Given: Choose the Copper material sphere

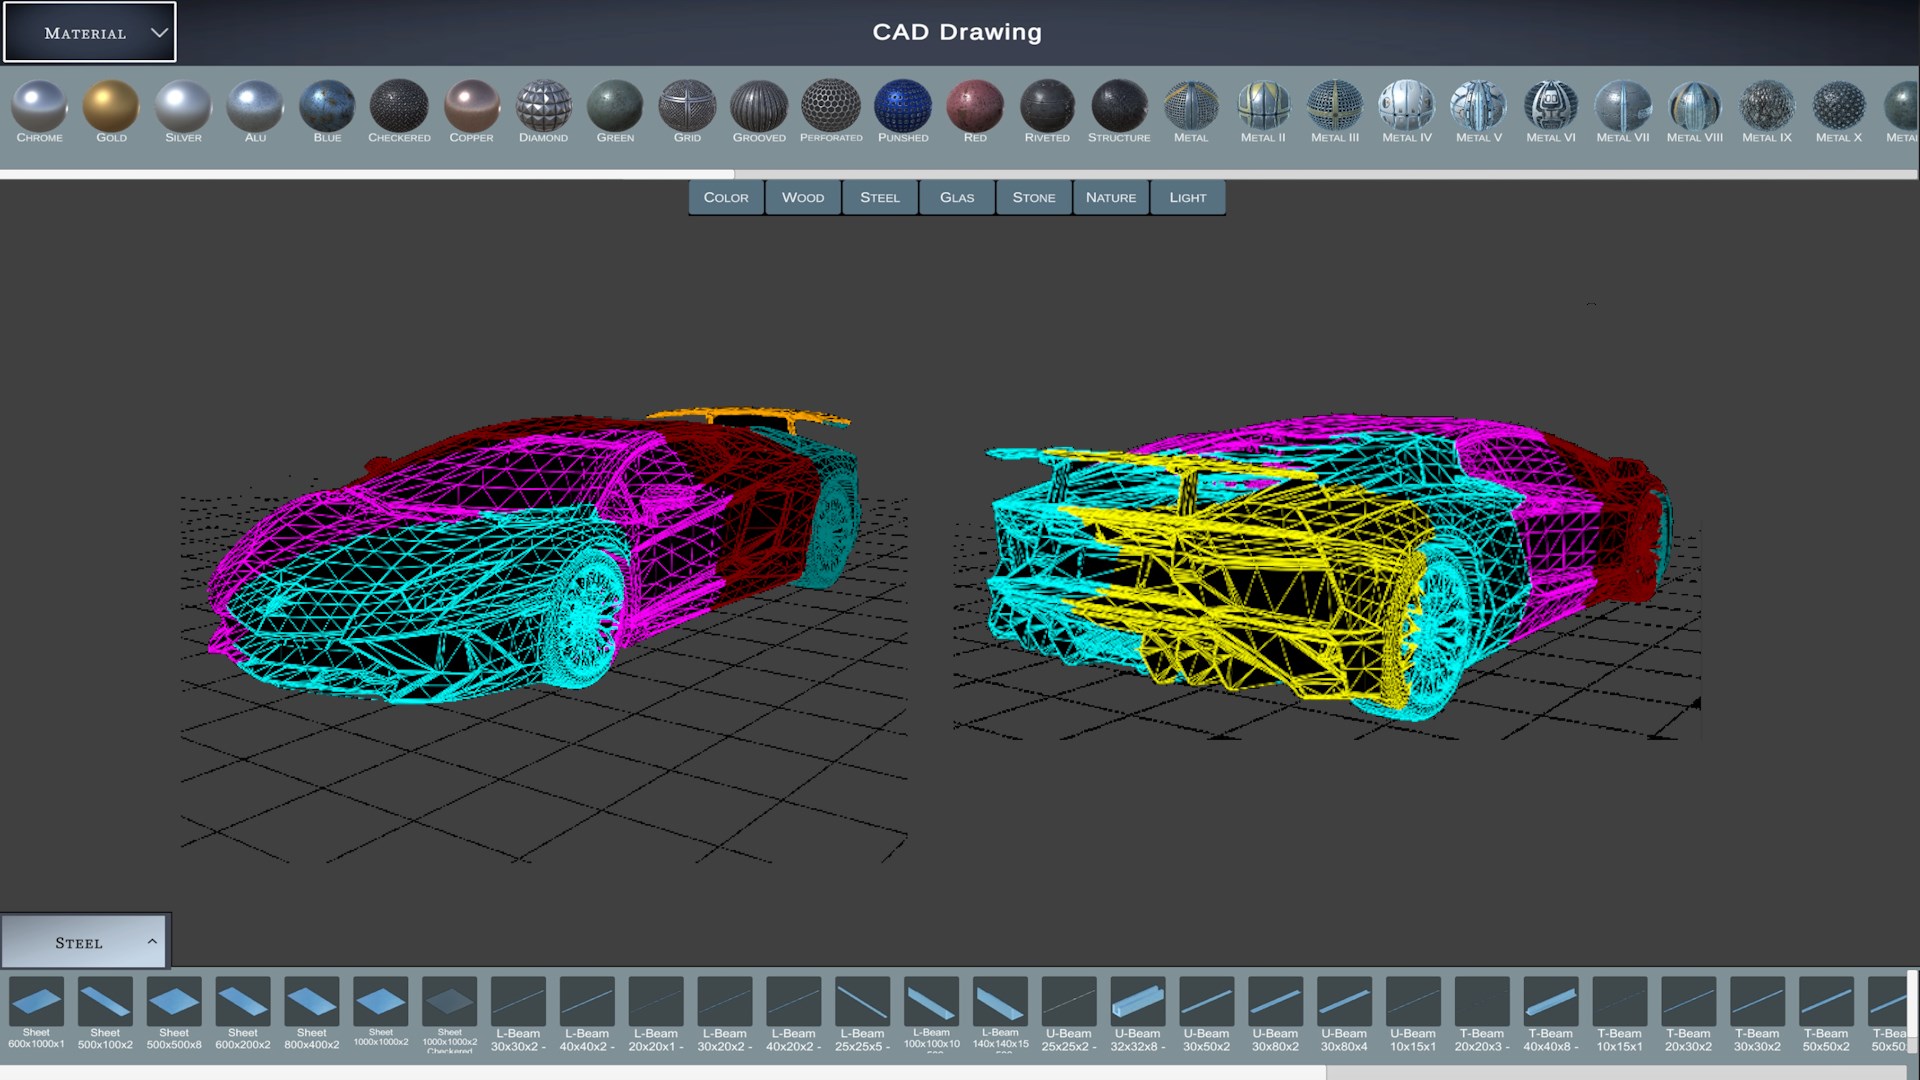Looking at the screenshot, I should click(x=471, y=107).
